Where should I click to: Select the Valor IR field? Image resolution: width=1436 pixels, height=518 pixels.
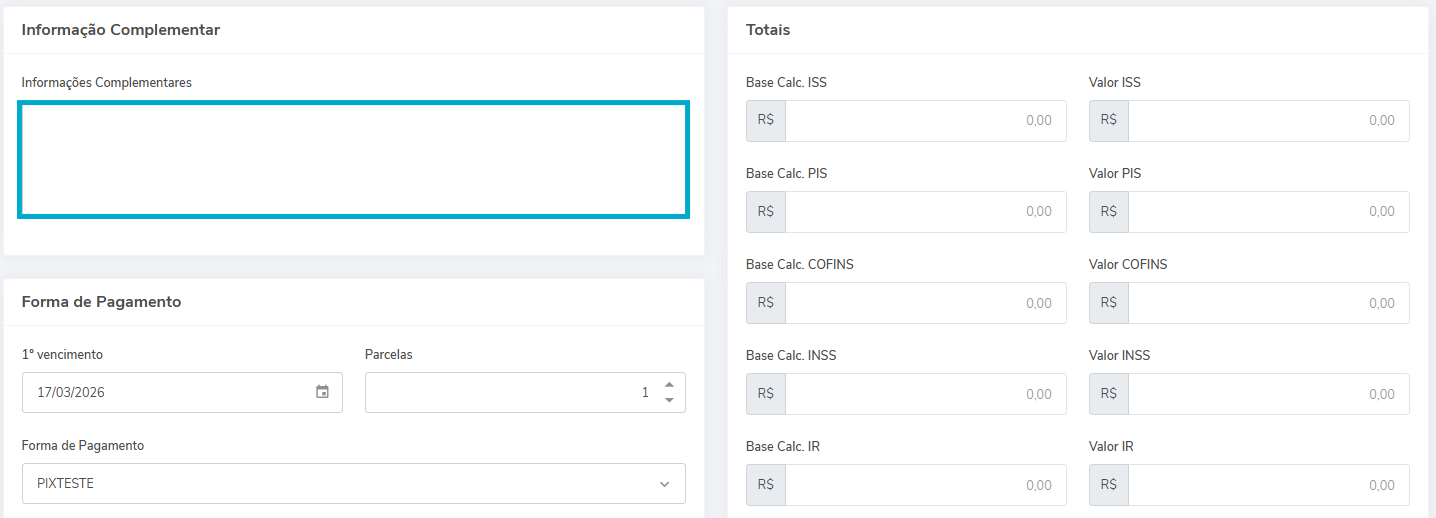coord(1268,485)
